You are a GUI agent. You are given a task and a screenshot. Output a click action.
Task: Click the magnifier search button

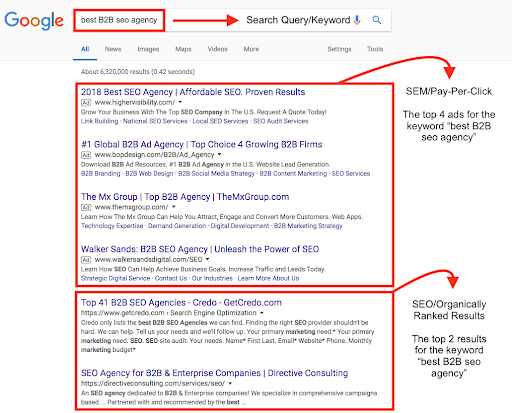(x=377, y=20)
